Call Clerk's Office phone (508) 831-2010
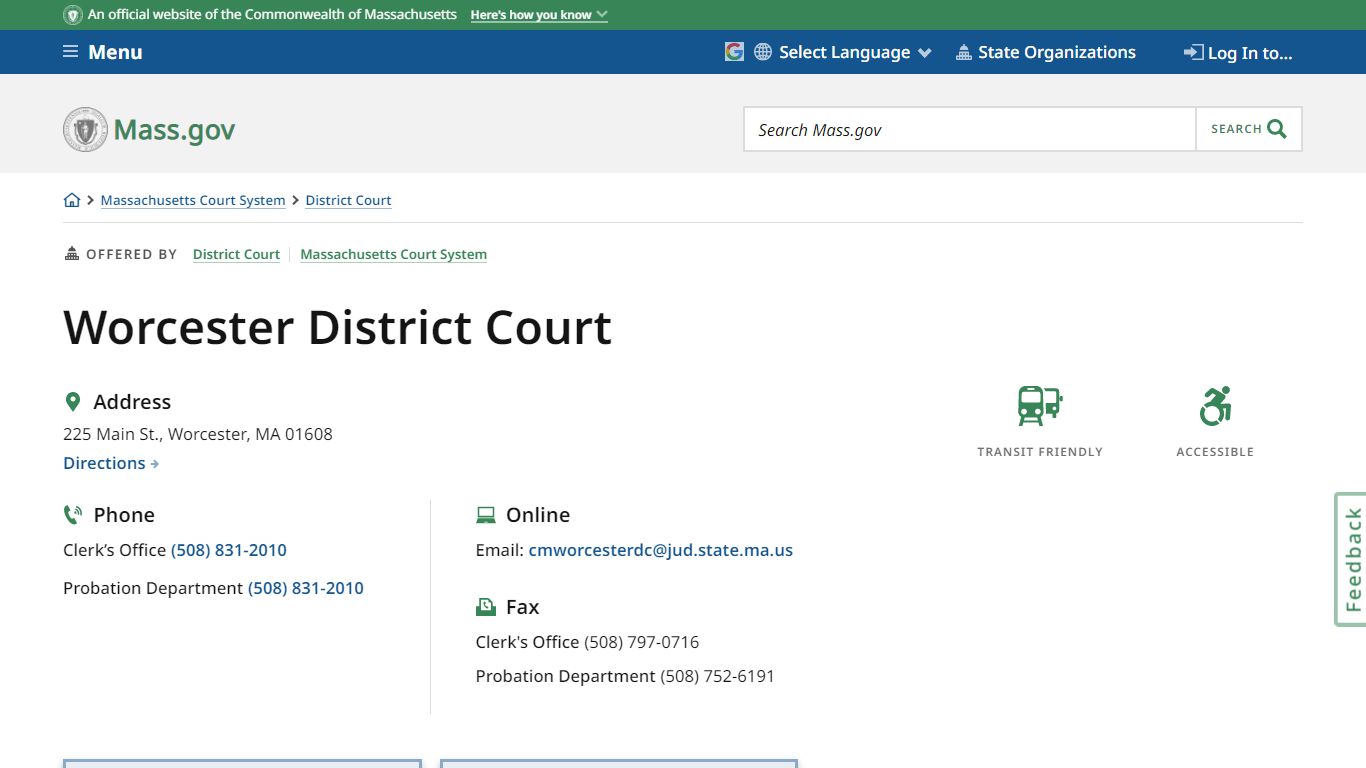Image resolution: width=1366 pixels, height=768 pixels. [229, 550]
